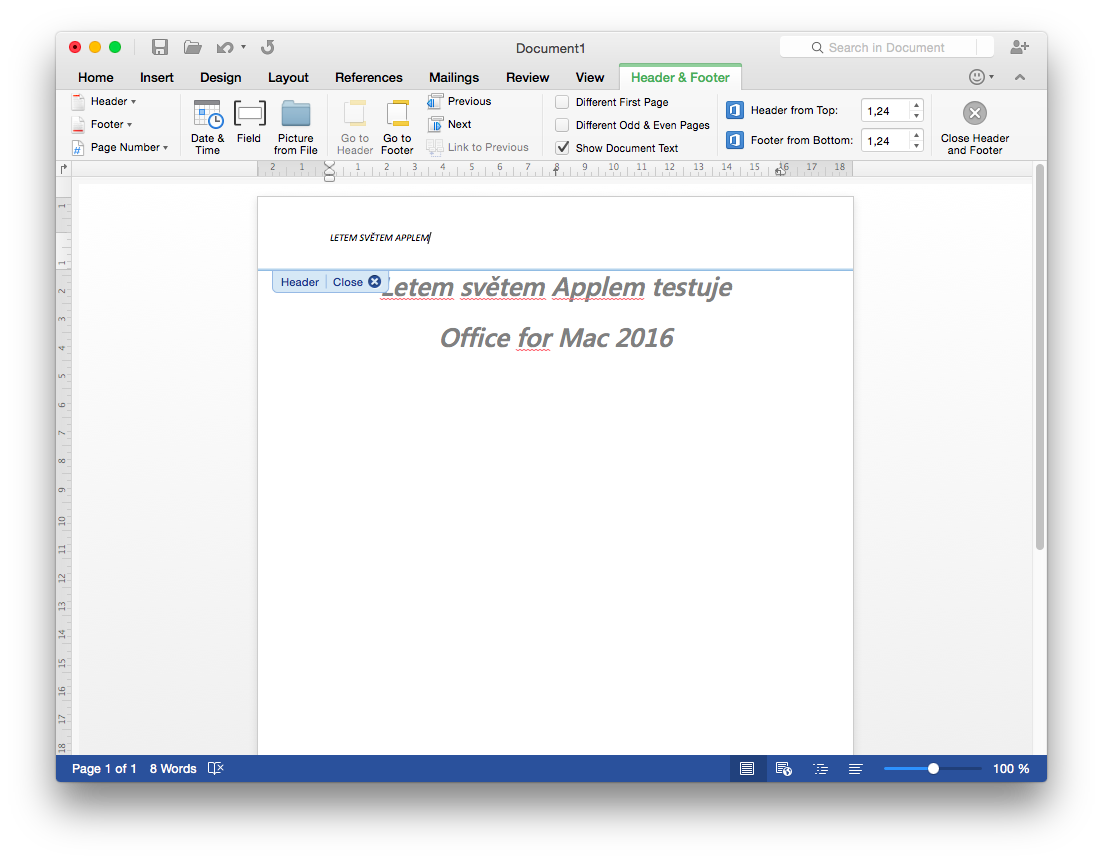Enable Different Odd & Even Pages

[562, 125]
